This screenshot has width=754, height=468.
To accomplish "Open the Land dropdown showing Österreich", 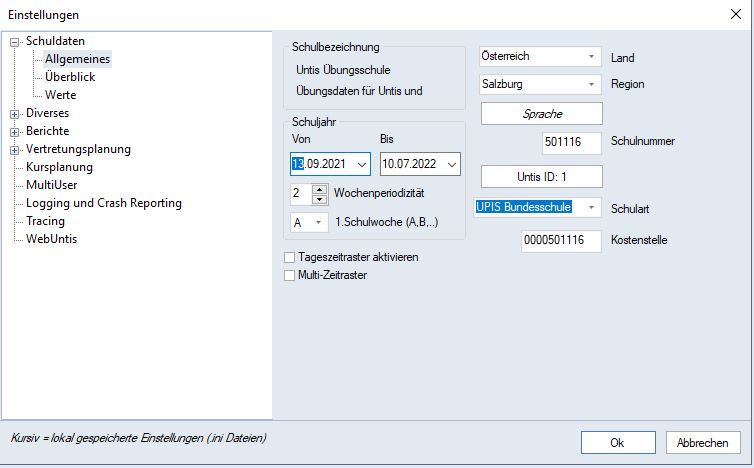I will [591, 58].
